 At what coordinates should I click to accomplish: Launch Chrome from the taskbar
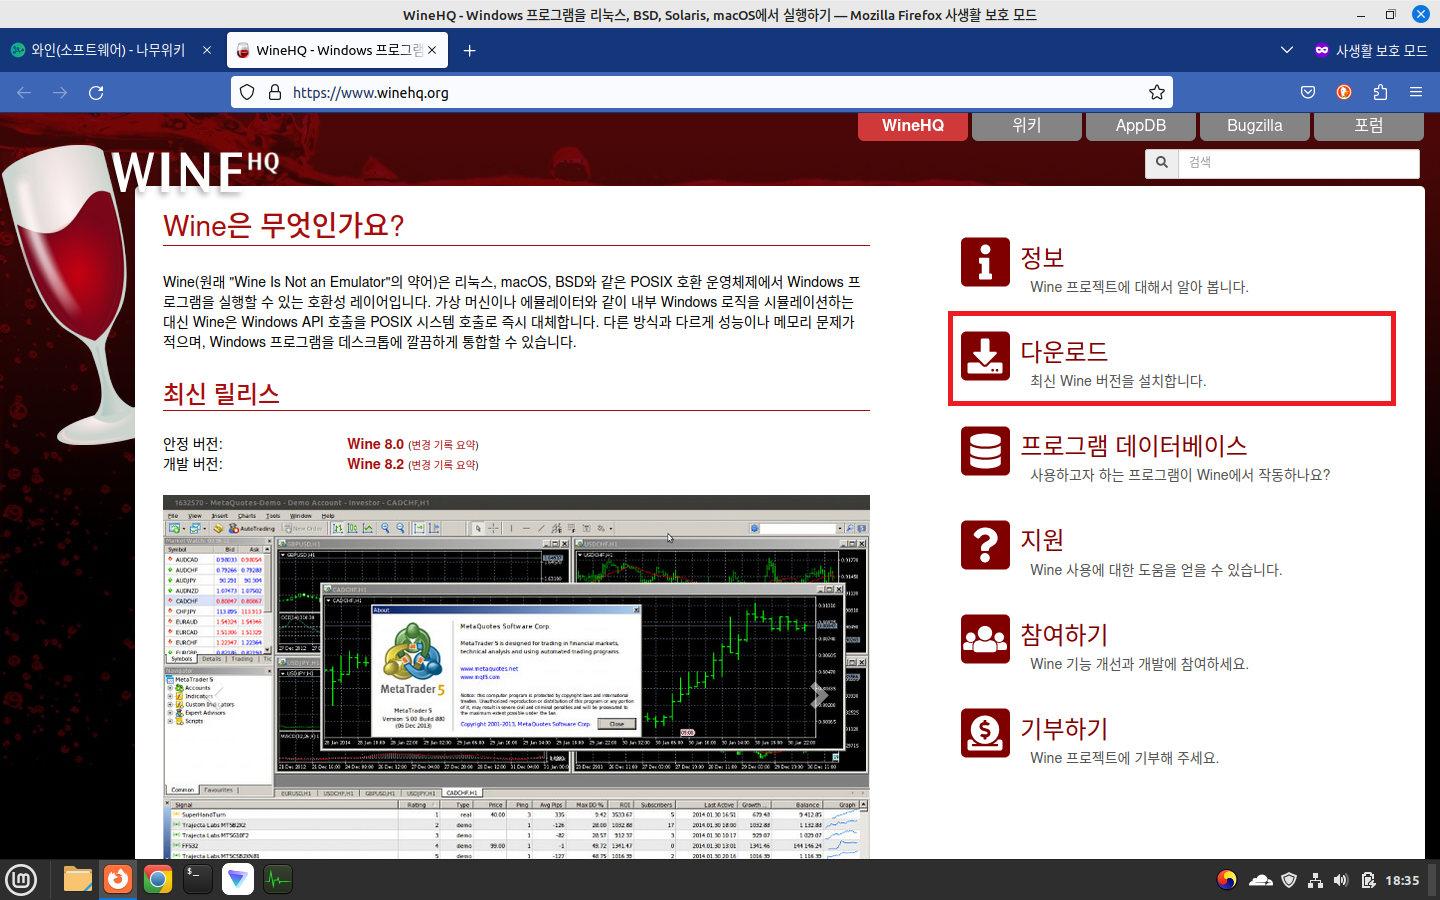[x=157, y=880]
